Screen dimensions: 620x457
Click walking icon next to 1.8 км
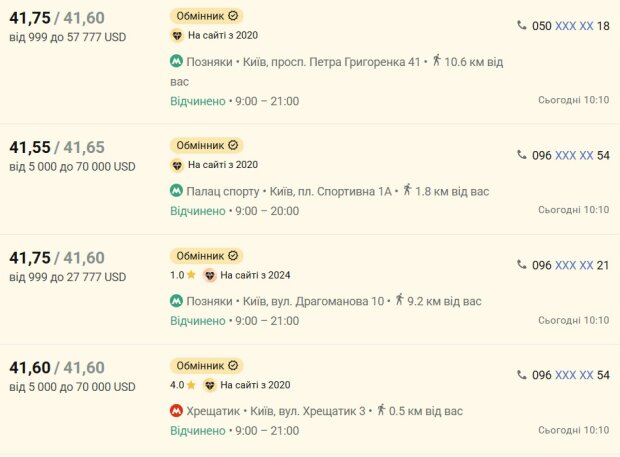[407, 190]
